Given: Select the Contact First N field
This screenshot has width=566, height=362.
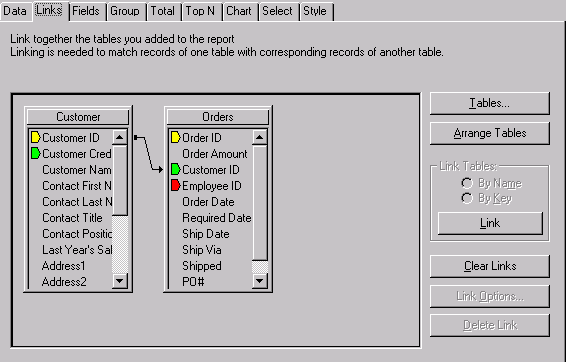Looking at the screenshot, I should click(x=77, y=186).
